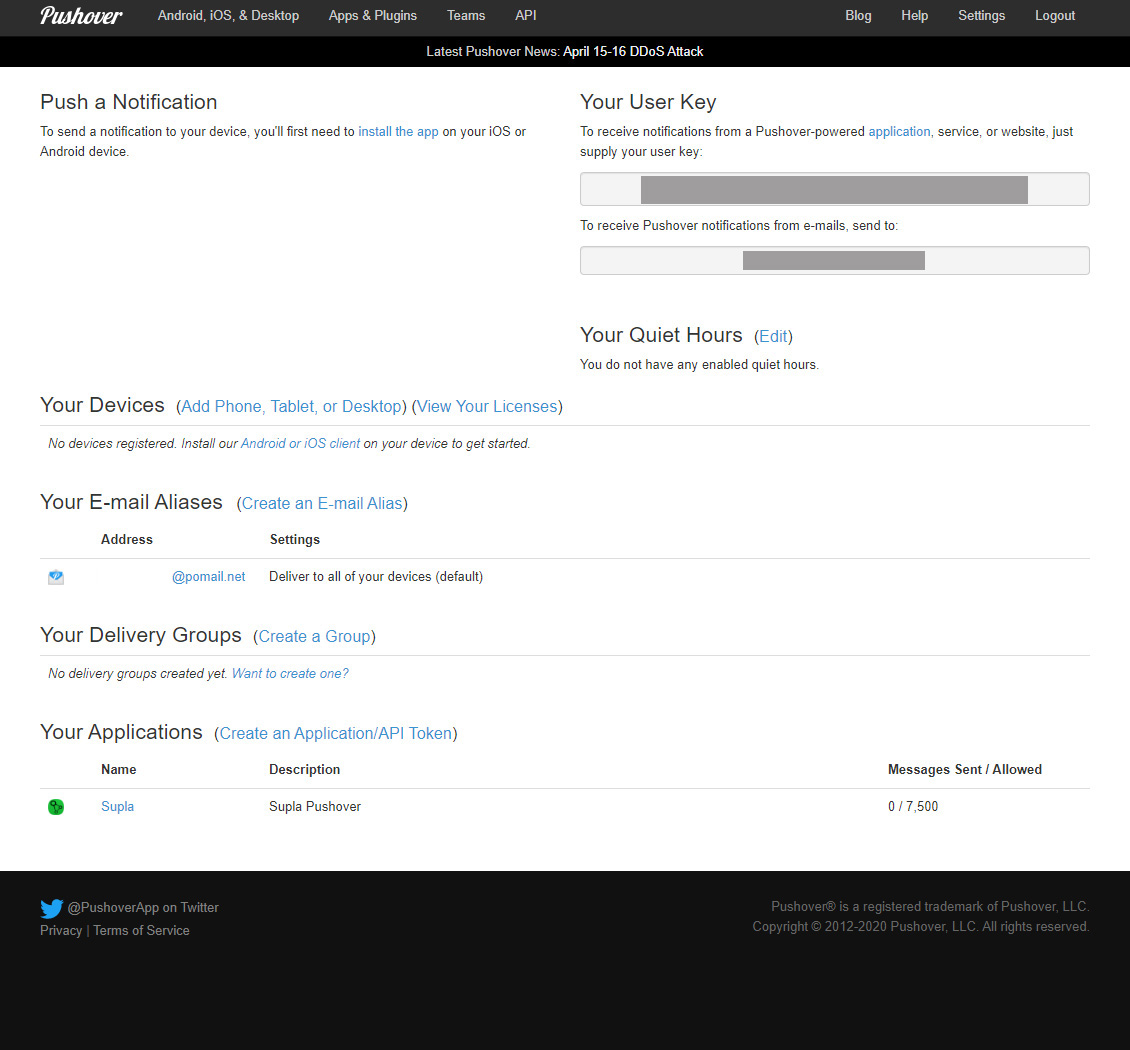Follow the 'install the app' link
This screenshot has height=1050, width=1130.
[399, 131]
